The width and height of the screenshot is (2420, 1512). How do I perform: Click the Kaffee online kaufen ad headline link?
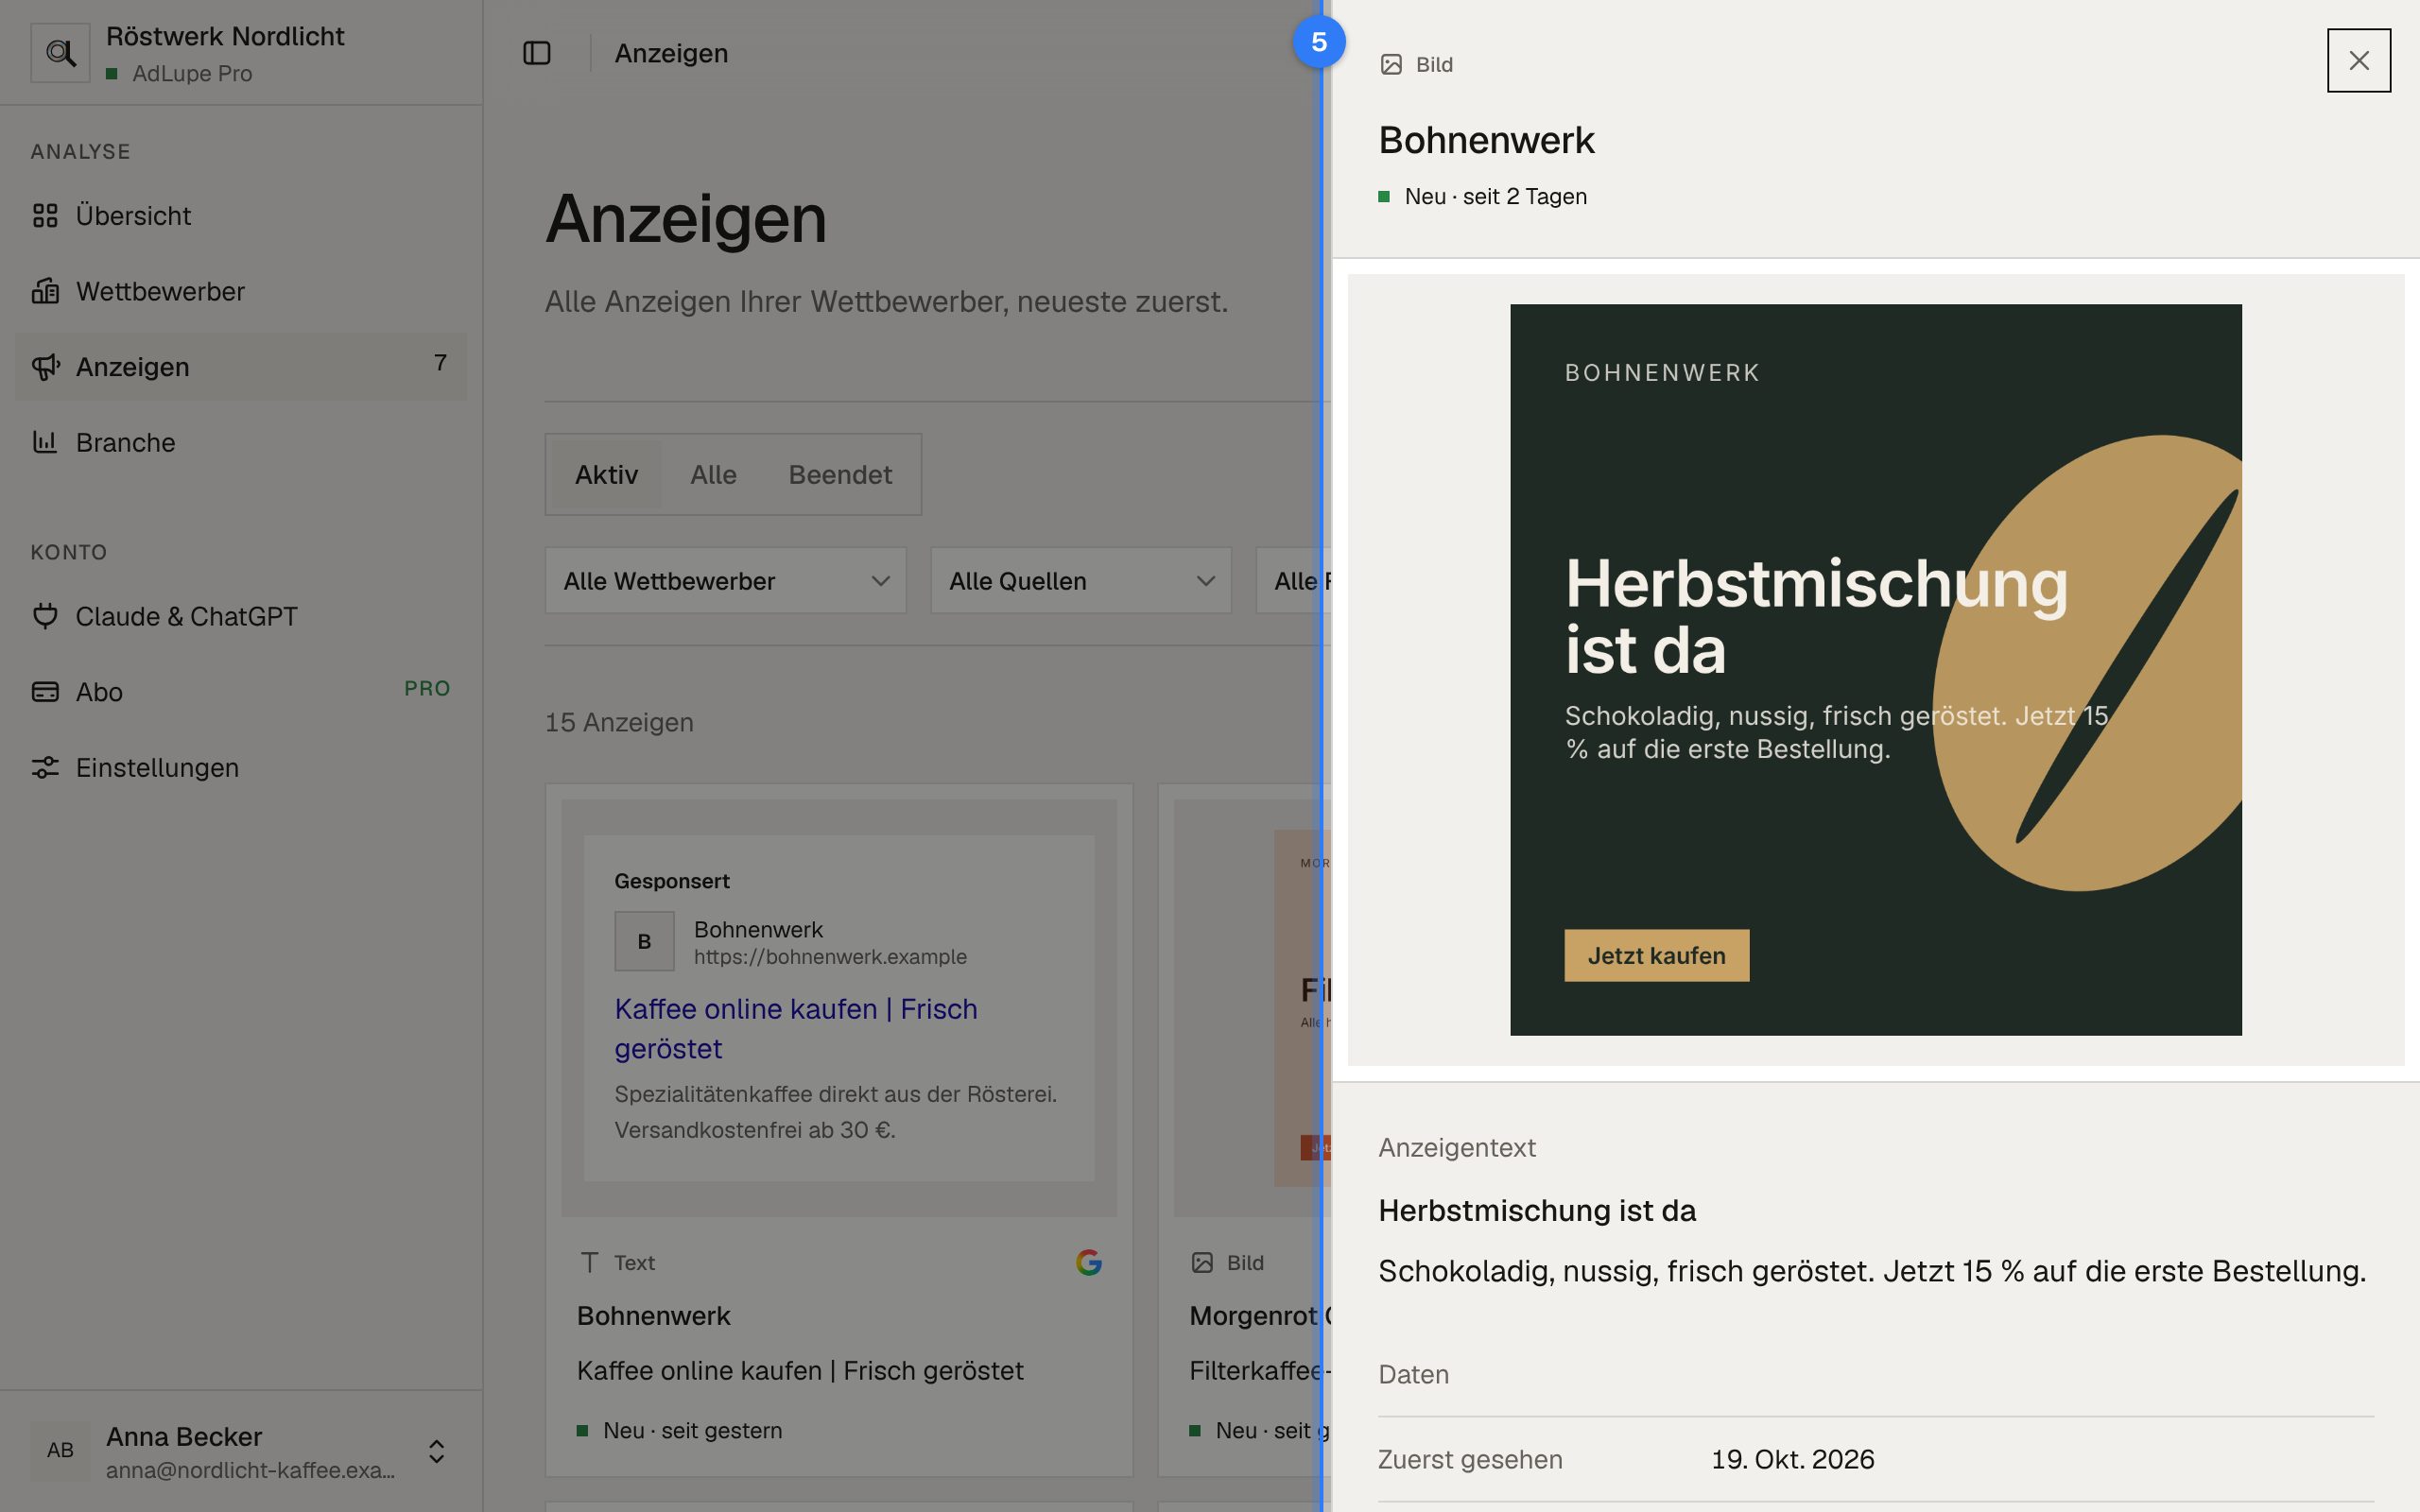tap(796, 1029)
